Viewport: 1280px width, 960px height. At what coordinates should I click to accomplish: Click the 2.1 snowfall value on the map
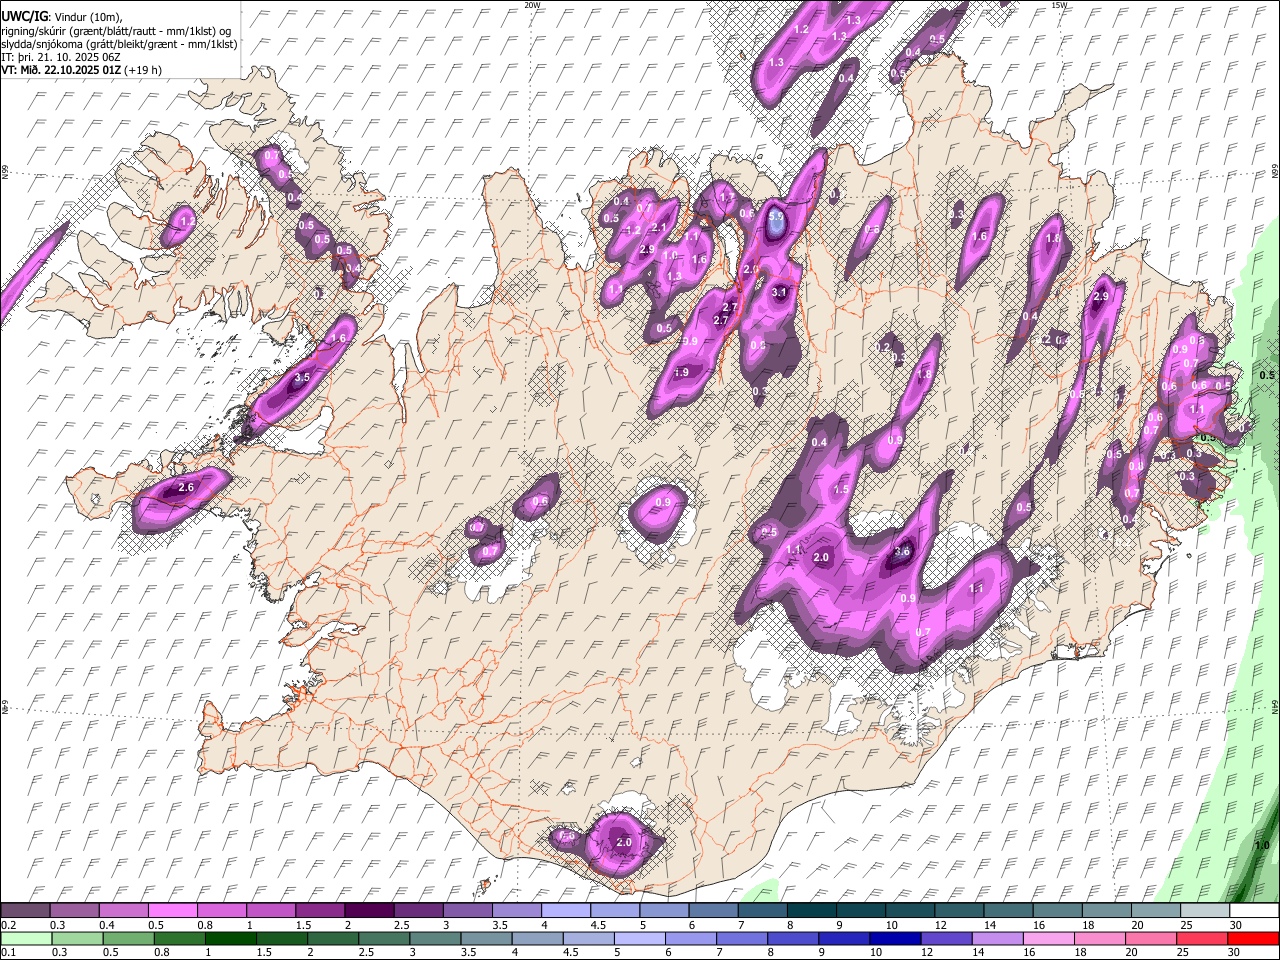(658, 228)
